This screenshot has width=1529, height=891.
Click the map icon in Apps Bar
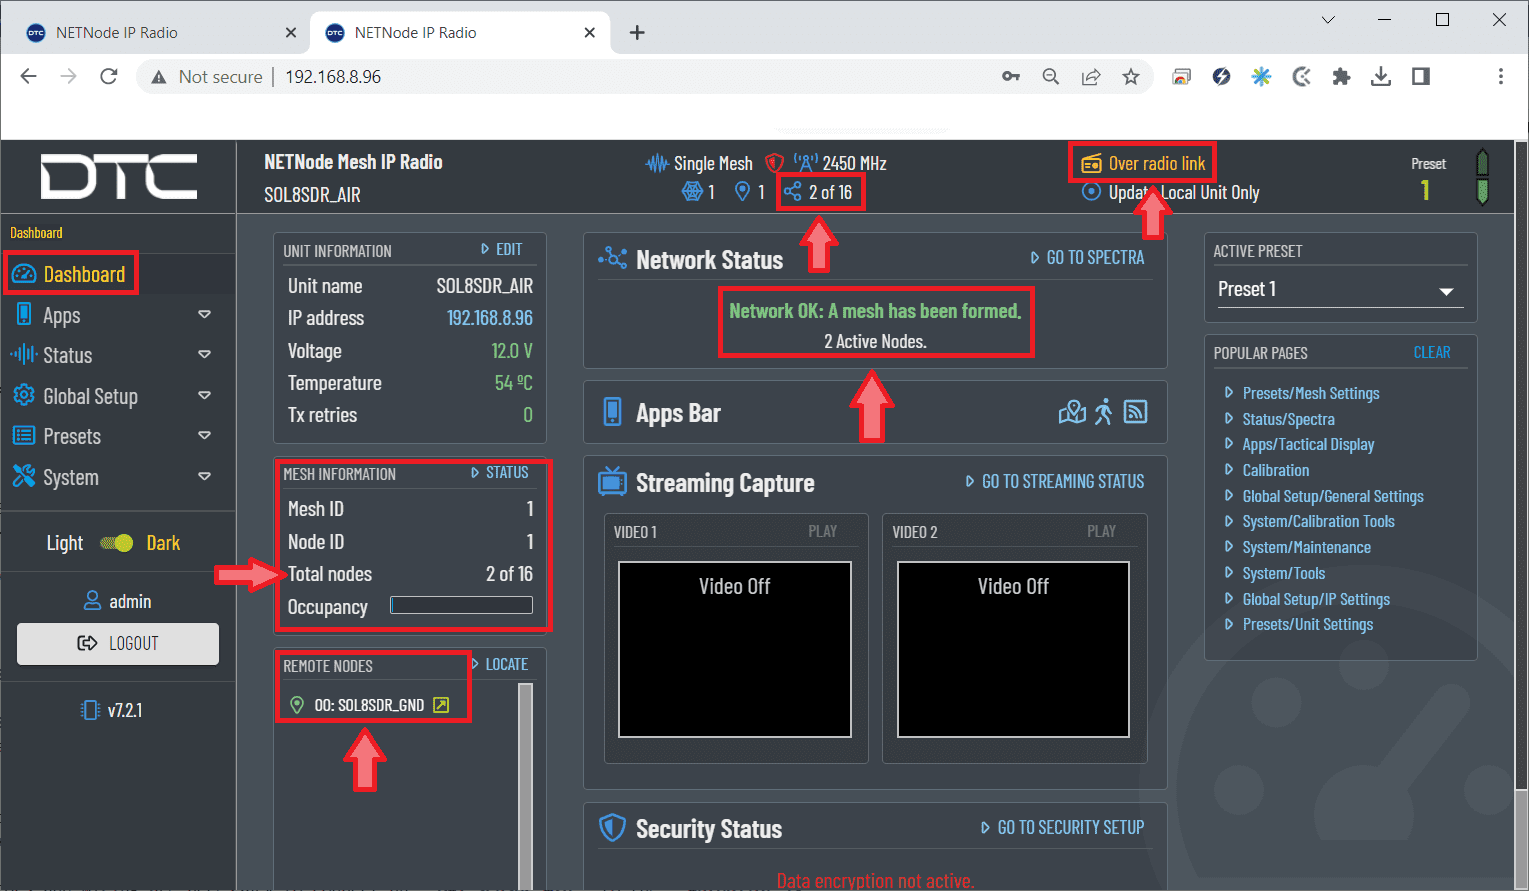pyautogui.click(x=1072, y=412)
